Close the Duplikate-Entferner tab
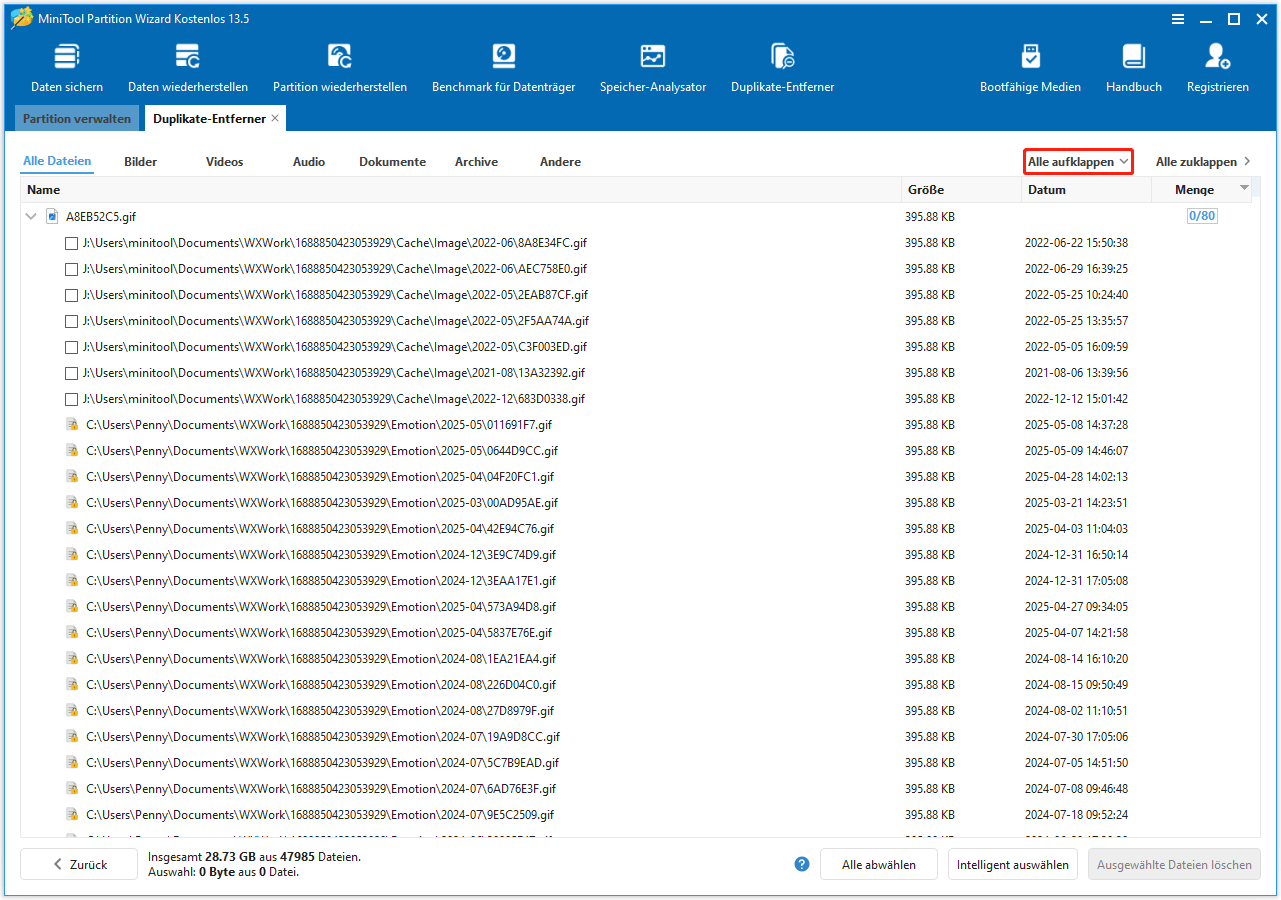The width and height of the screenshot is (1281, 900). pos(275,118)
